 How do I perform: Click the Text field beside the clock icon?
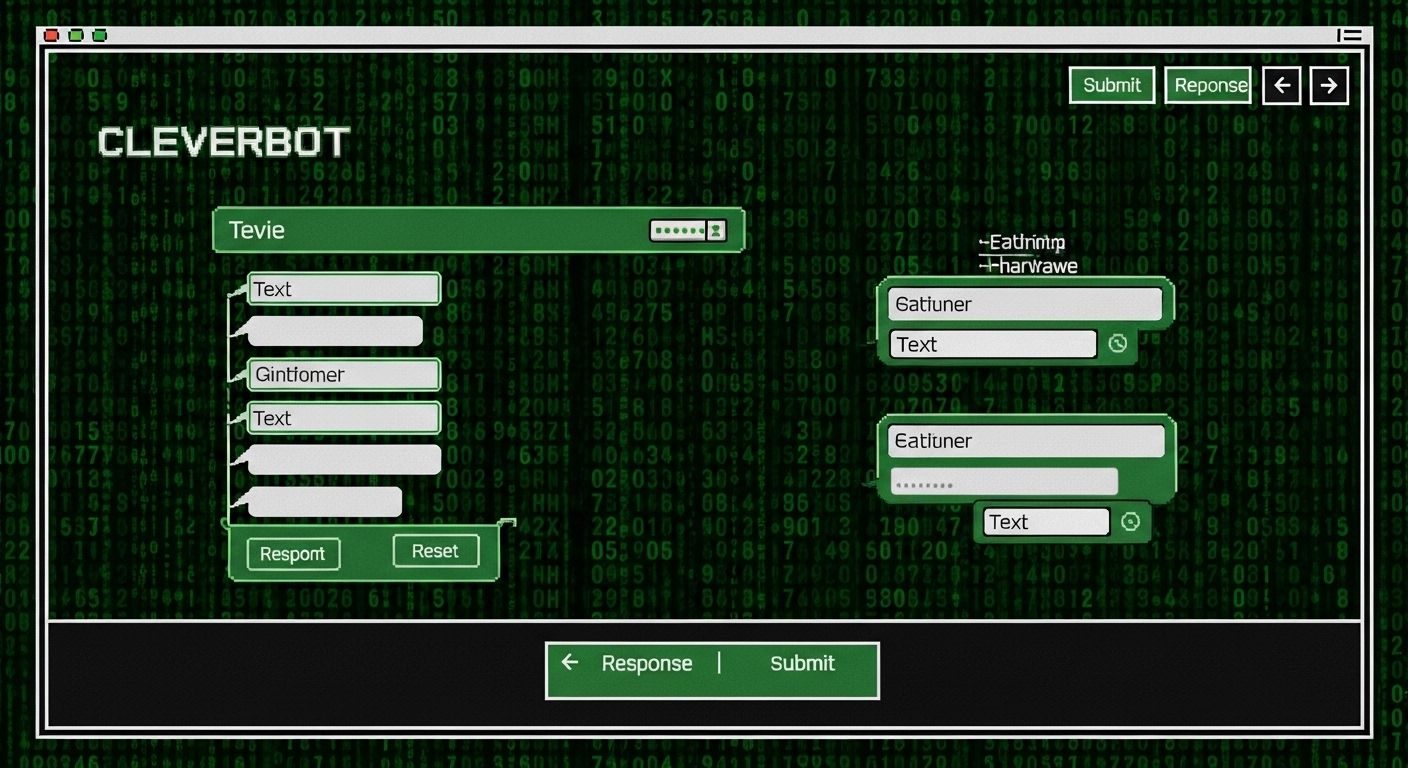pyautogui.click(x=993, y=345)
